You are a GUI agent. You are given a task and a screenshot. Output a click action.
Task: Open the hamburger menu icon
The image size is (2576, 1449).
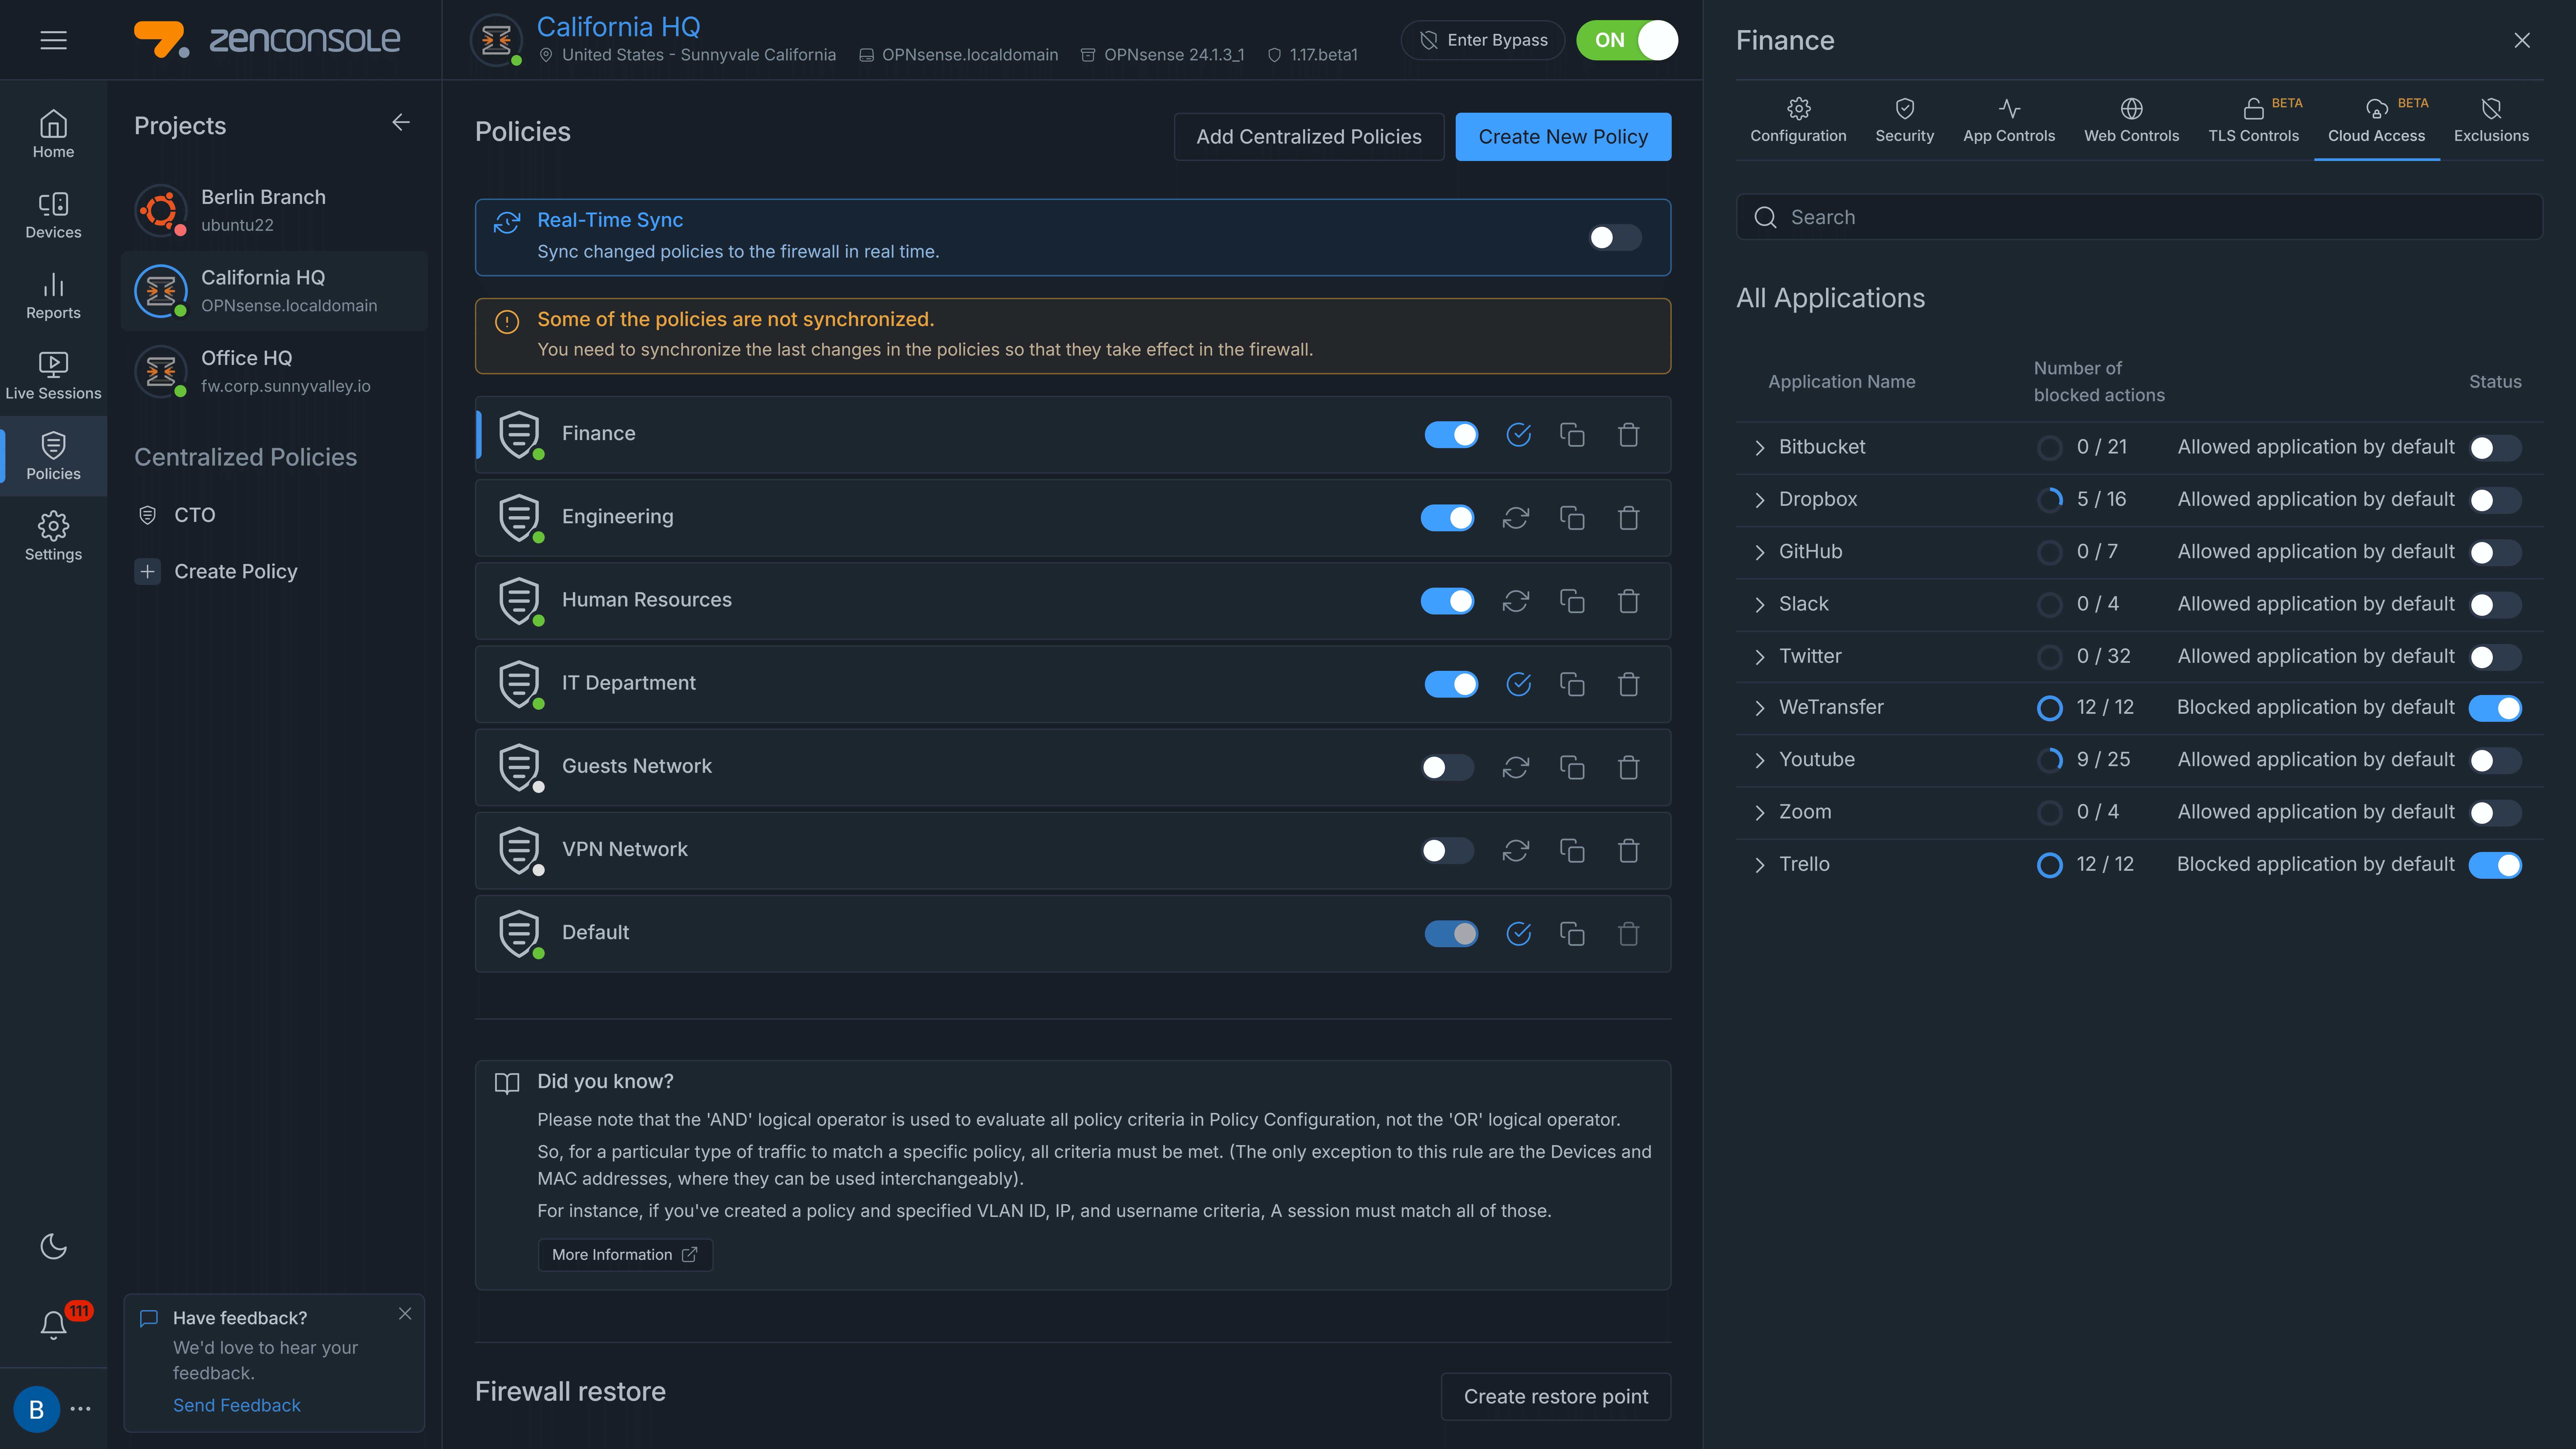pos(53,40)
